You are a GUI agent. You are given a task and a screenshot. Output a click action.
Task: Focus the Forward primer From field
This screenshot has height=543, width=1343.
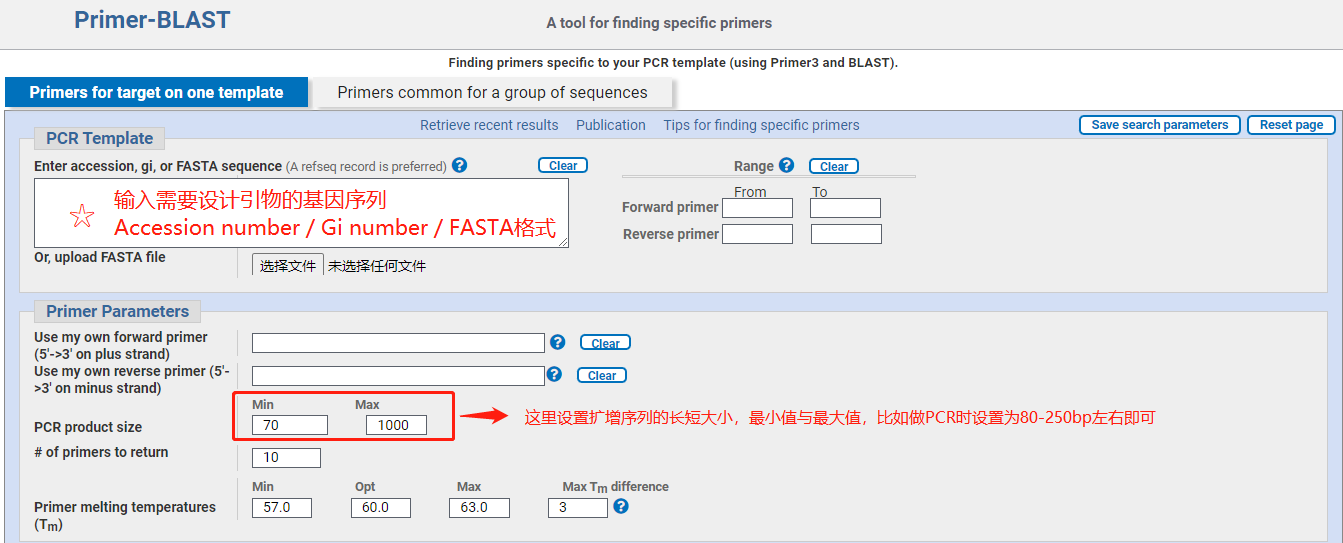(x=757, y=208)
